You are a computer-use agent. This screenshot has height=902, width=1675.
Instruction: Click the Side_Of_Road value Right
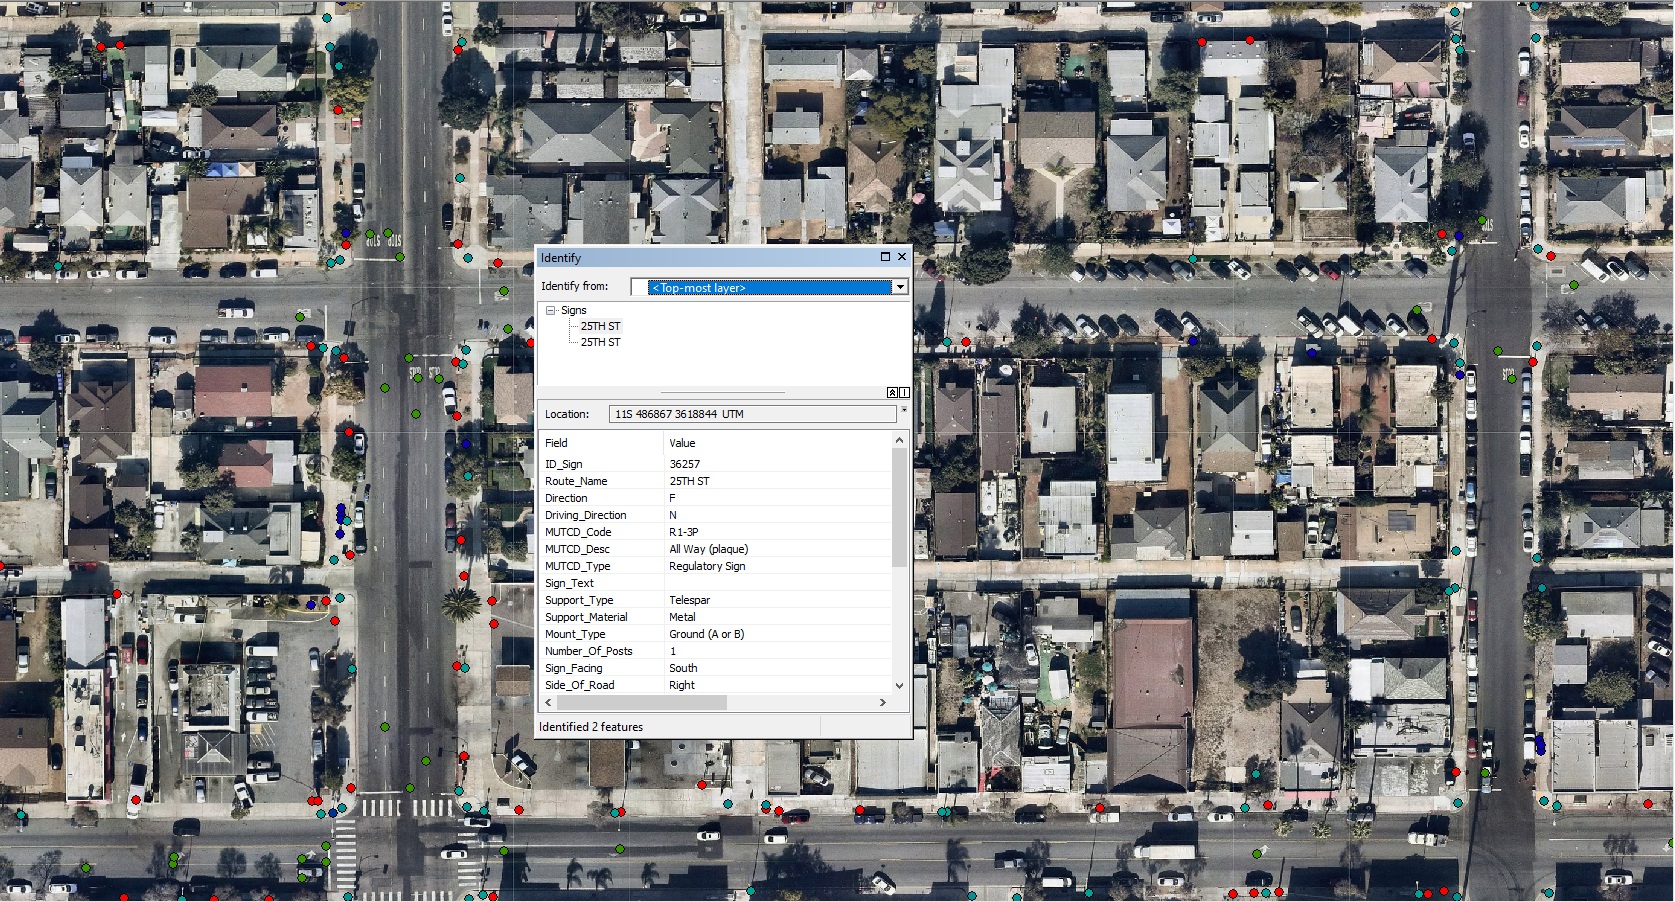pyautogui.click(x=682, y=685)
